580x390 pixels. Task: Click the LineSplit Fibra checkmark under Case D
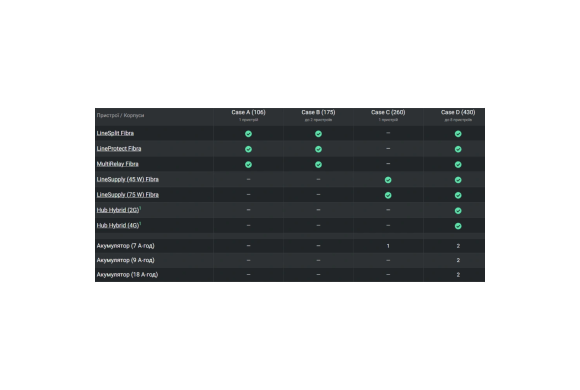pos(458,134)
